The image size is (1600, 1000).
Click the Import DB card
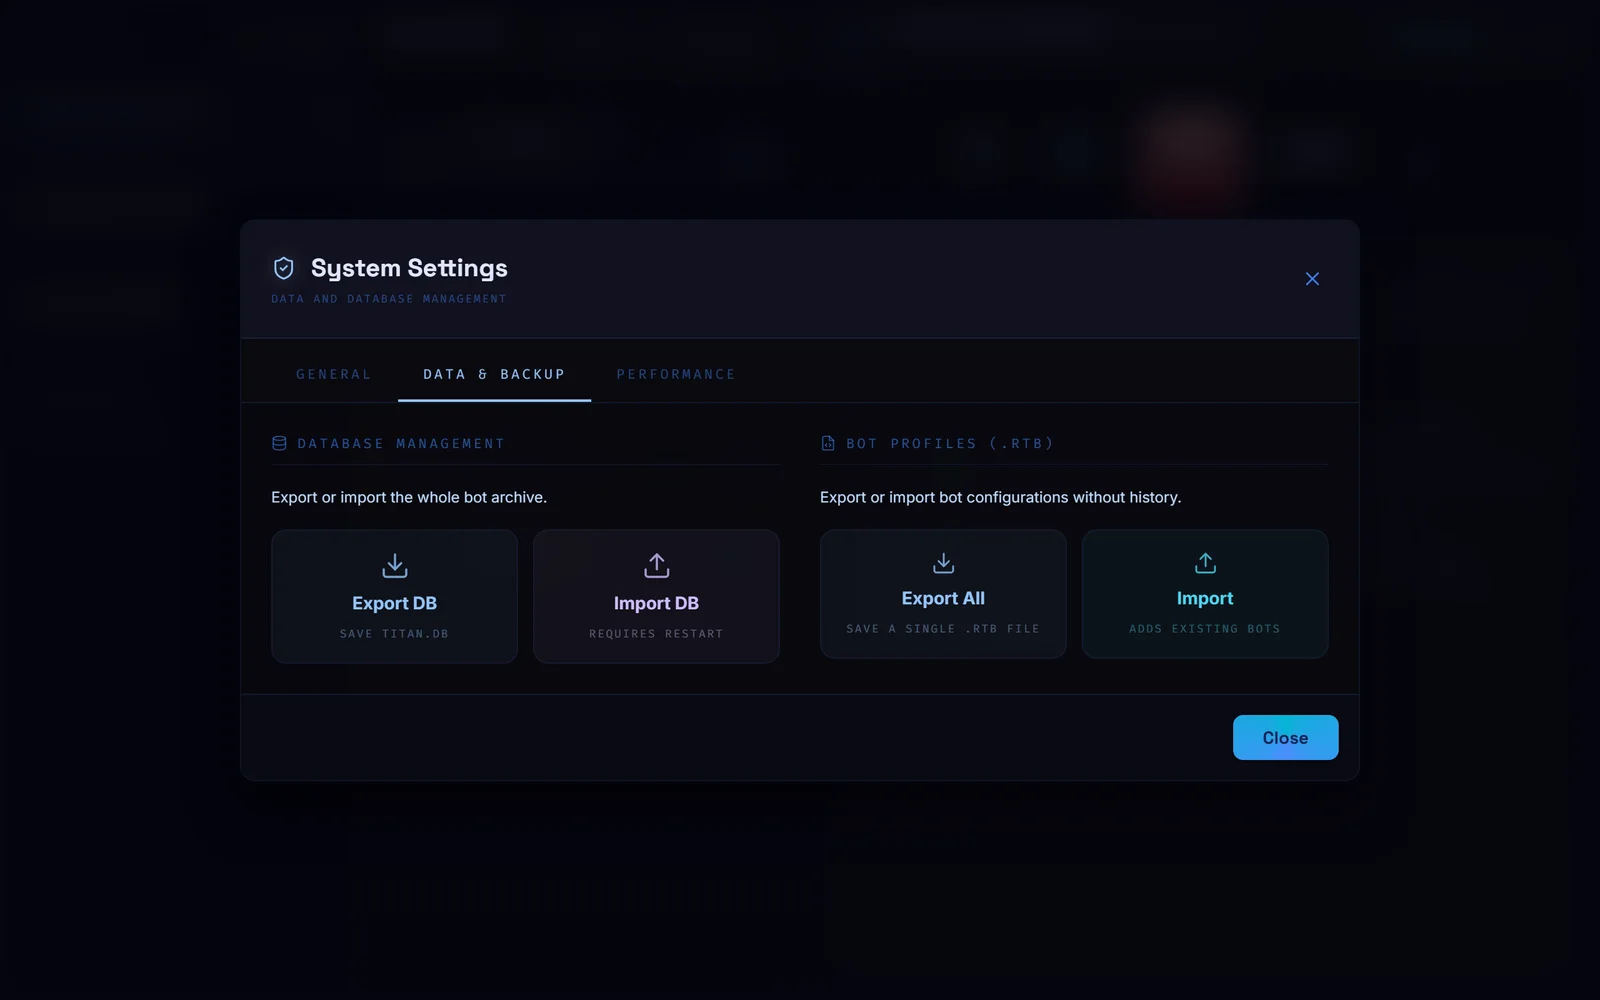pyautogui.click(x=656, y=596)
